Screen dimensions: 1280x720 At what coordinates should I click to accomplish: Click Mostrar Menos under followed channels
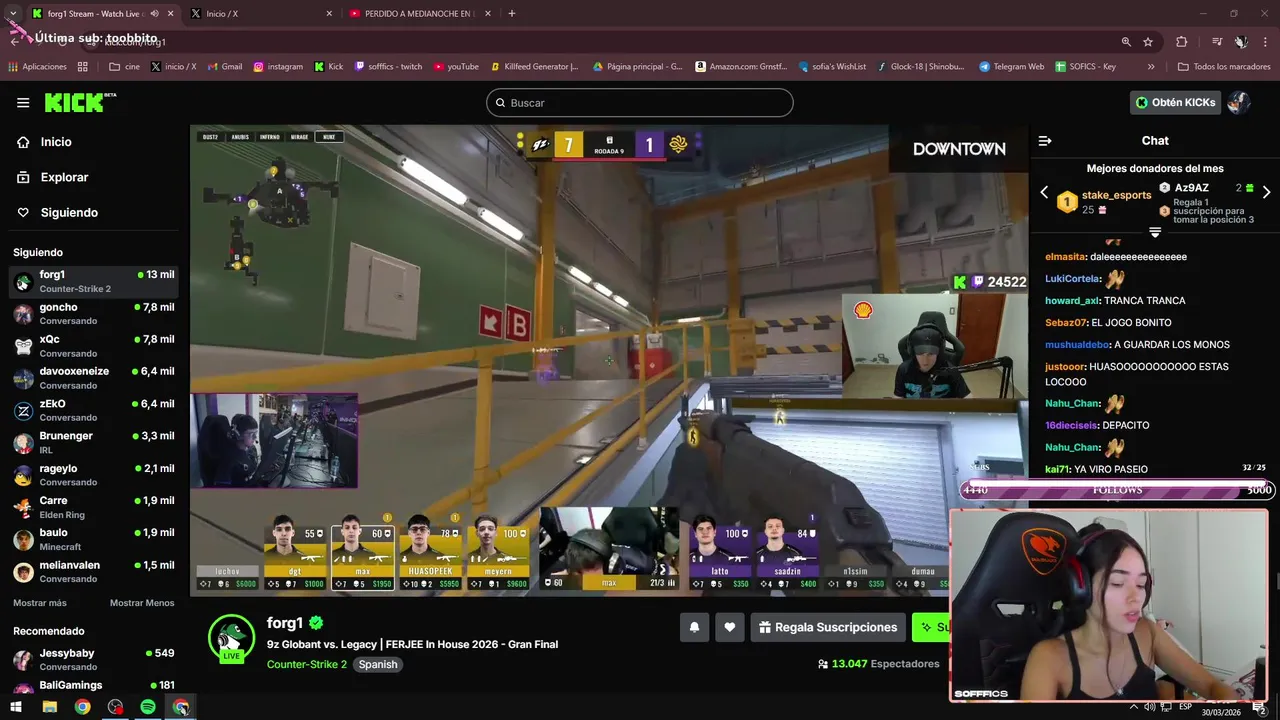coord(142,603)
